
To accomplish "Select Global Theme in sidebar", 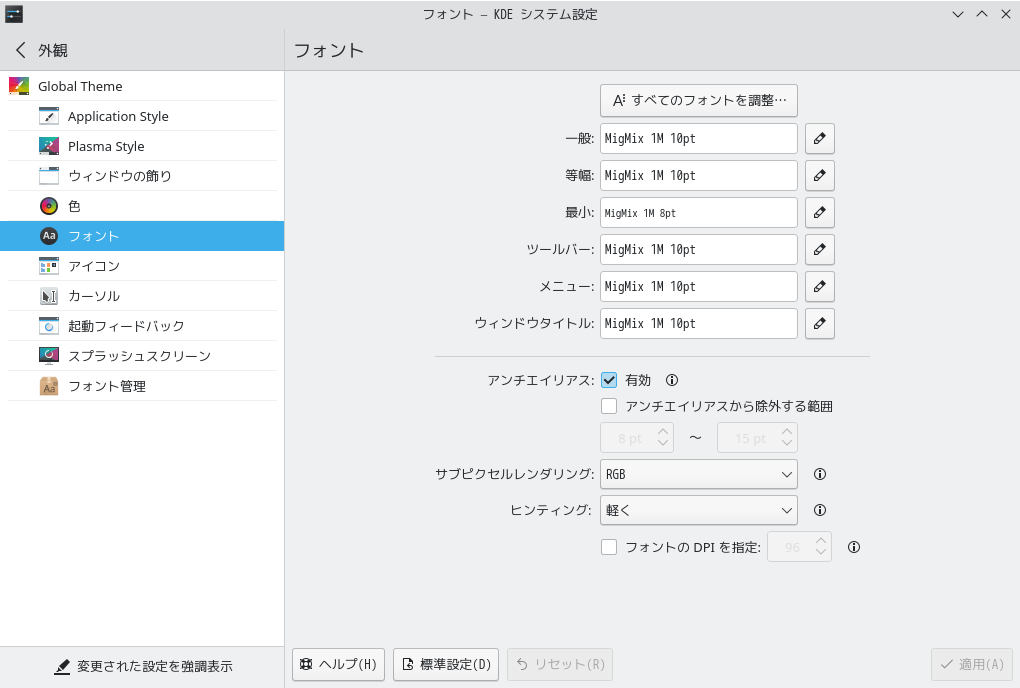I will pyautogui.click(x=142, y=86).
